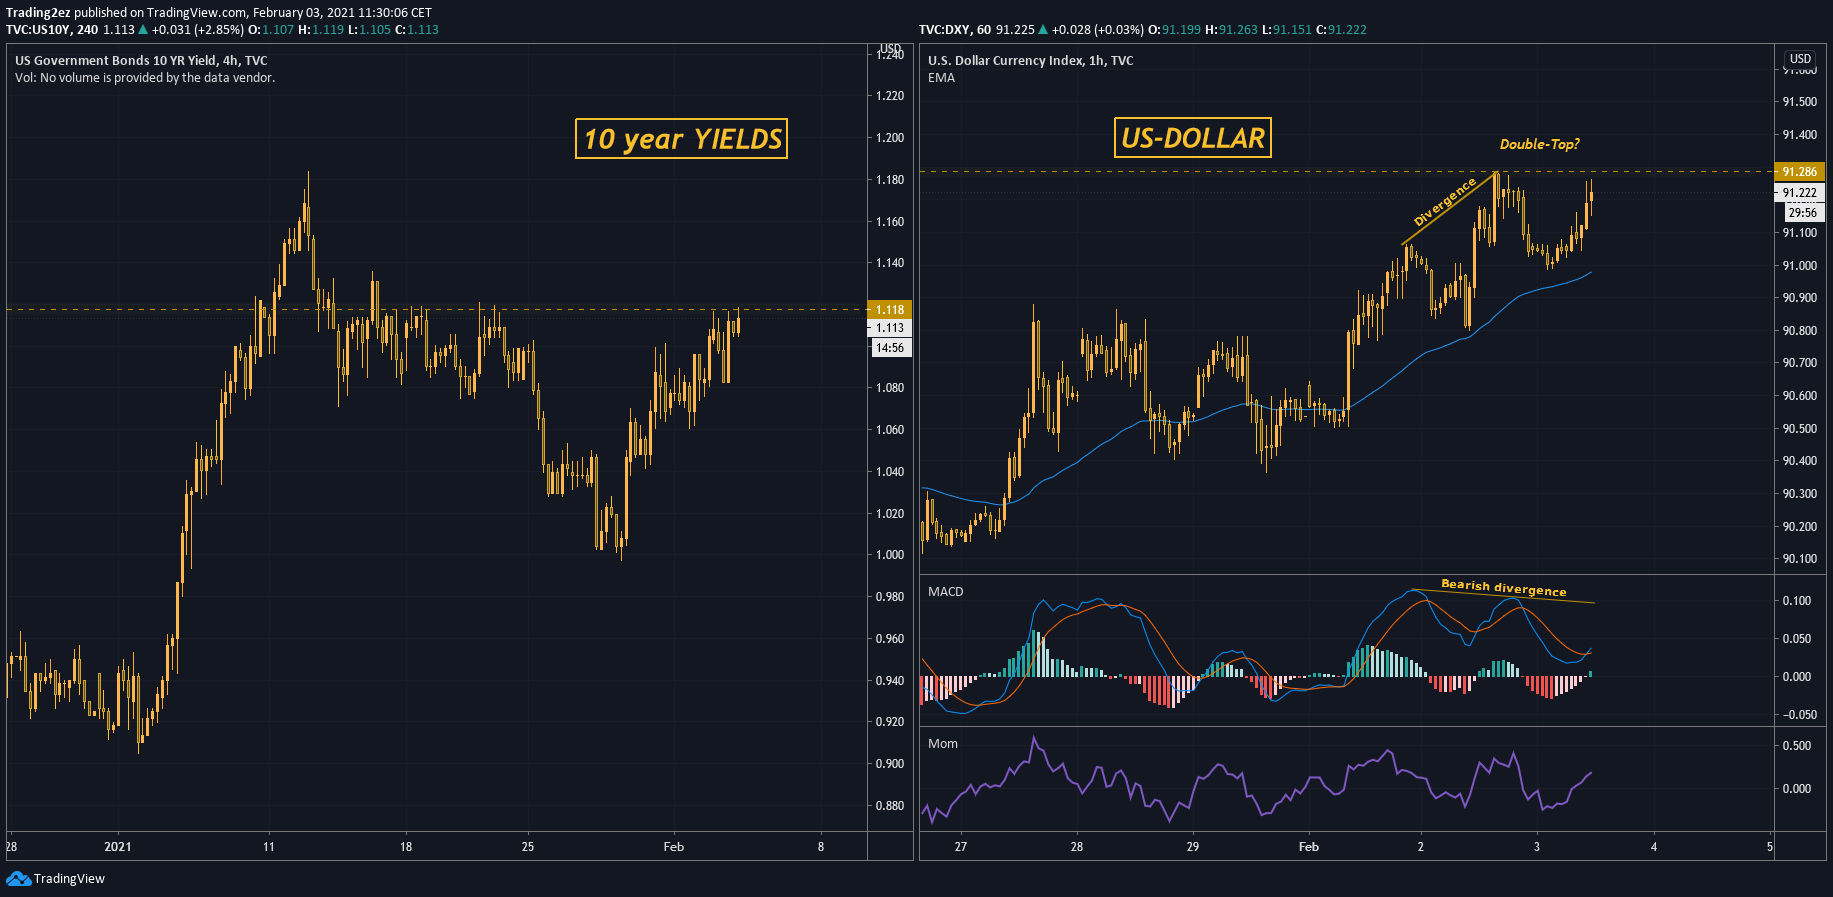Screen dimensions: 1833x897
Task: Click the U.S. Dollar Currency Index title
Action: pyautogui.click(x=1030, y=60)
